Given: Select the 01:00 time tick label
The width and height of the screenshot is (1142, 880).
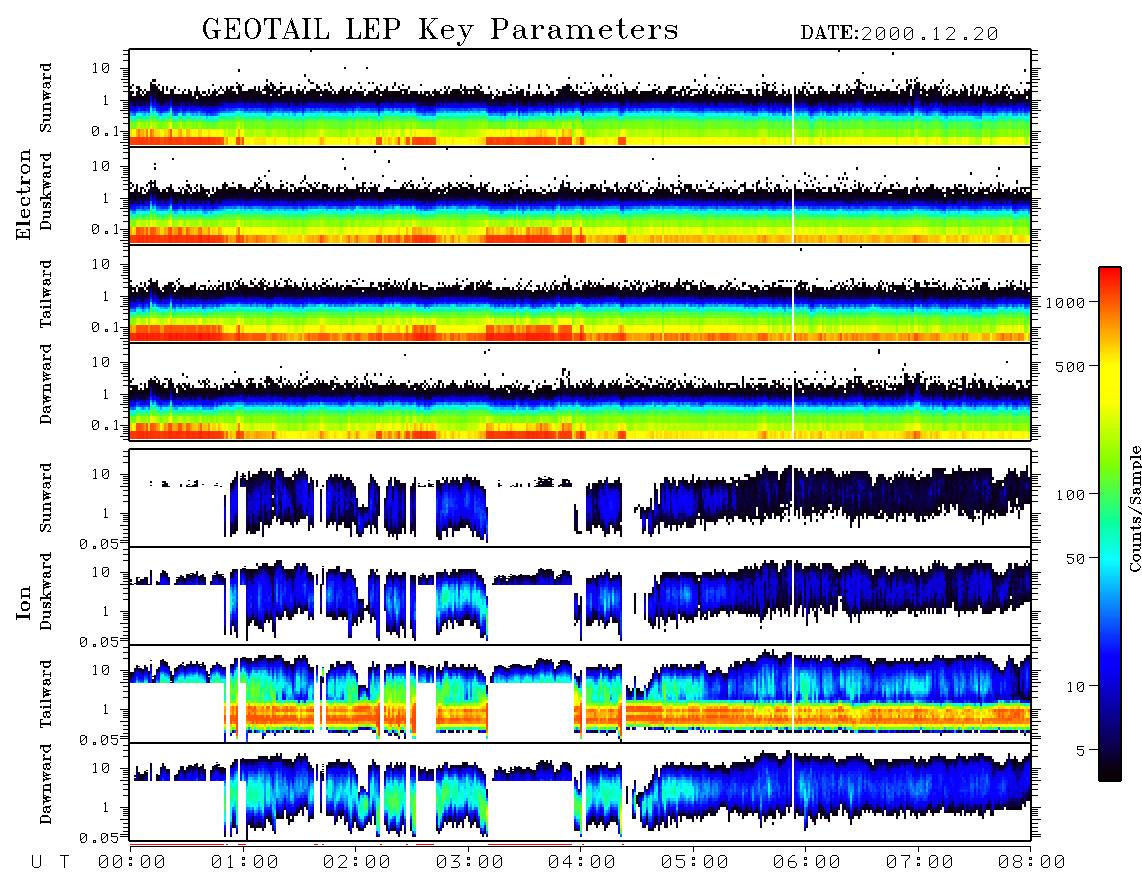Looking at the screenshot, I should [x=245, y=863].
